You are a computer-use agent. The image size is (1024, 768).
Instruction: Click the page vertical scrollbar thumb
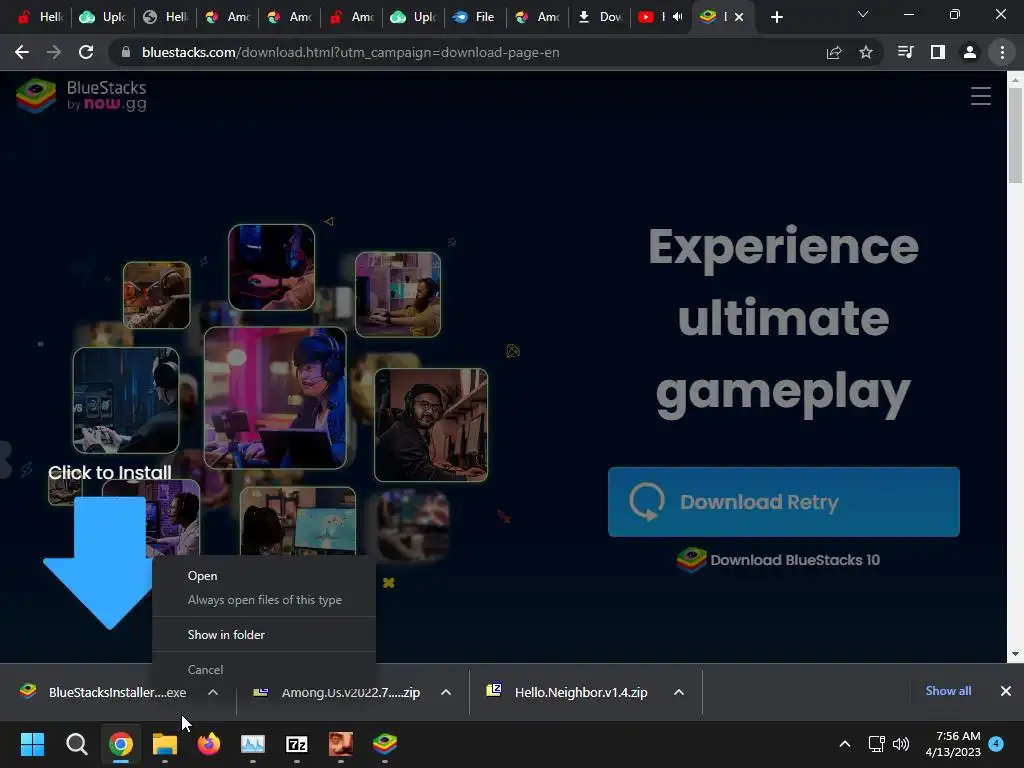(x=1015, y=136)
